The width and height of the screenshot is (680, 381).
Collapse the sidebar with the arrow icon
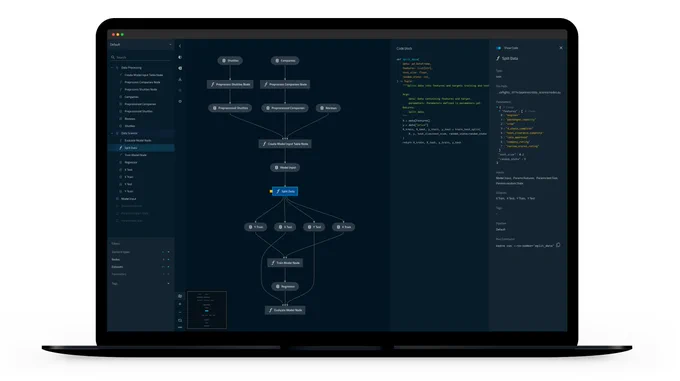[x=180, y=46]
